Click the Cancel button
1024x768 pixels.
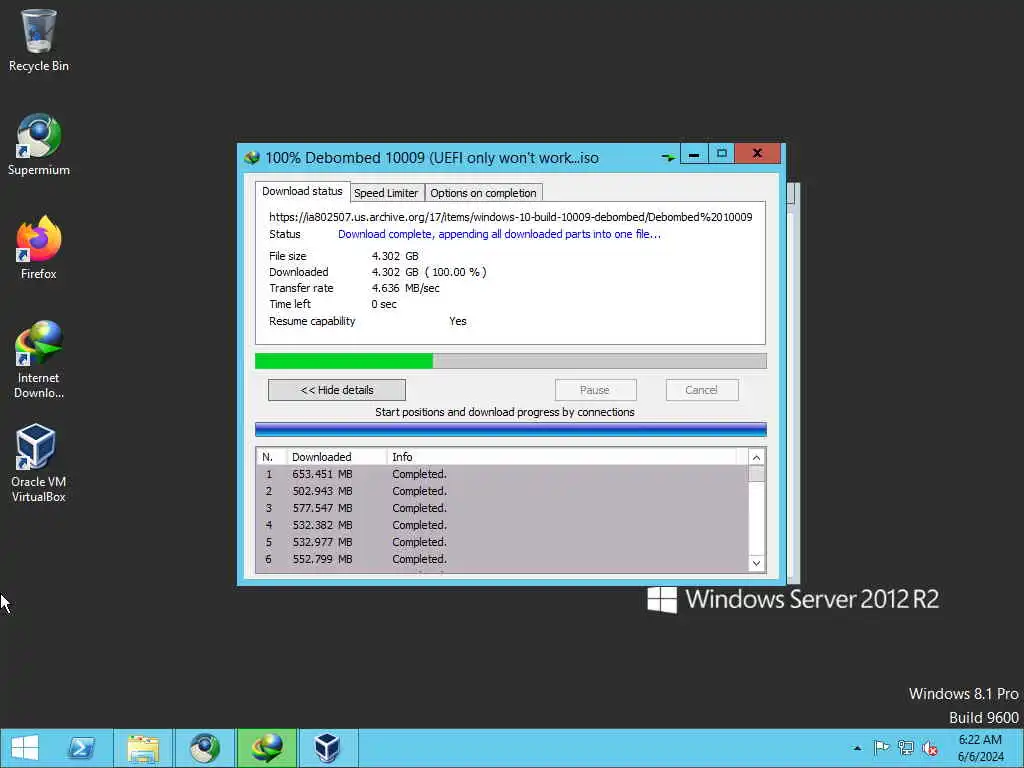pos(702,390)
